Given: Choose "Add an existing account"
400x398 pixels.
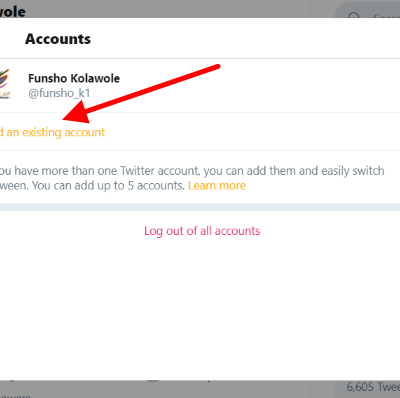Looking at the screenshot, I should (x=52, y=132).
